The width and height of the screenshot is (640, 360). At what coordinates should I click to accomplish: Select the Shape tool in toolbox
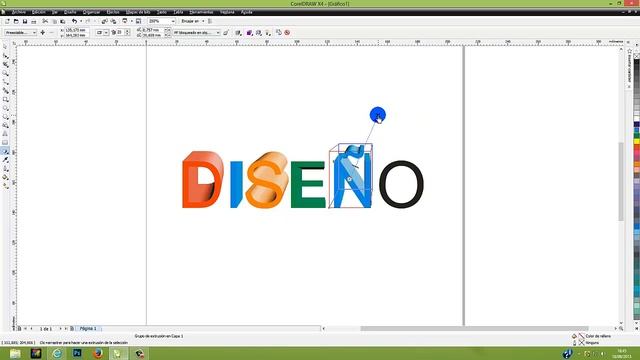pos(5,56)
